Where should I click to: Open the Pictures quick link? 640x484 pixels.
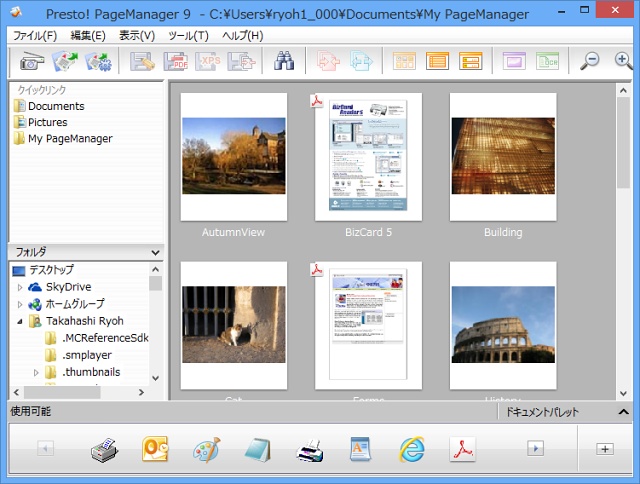tap(40, 122)
